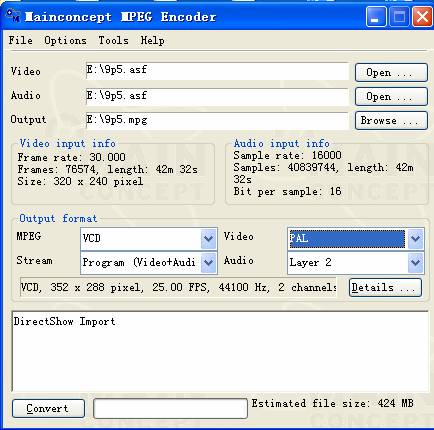Browse for the Output file location

[391, 120]
